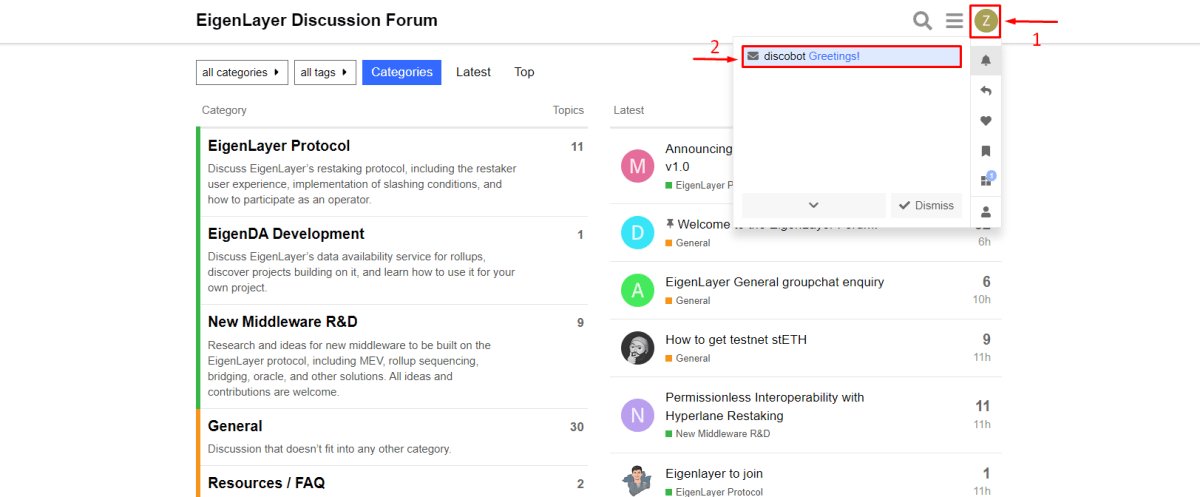Open the profile person tab

click(x=986, y=212)
